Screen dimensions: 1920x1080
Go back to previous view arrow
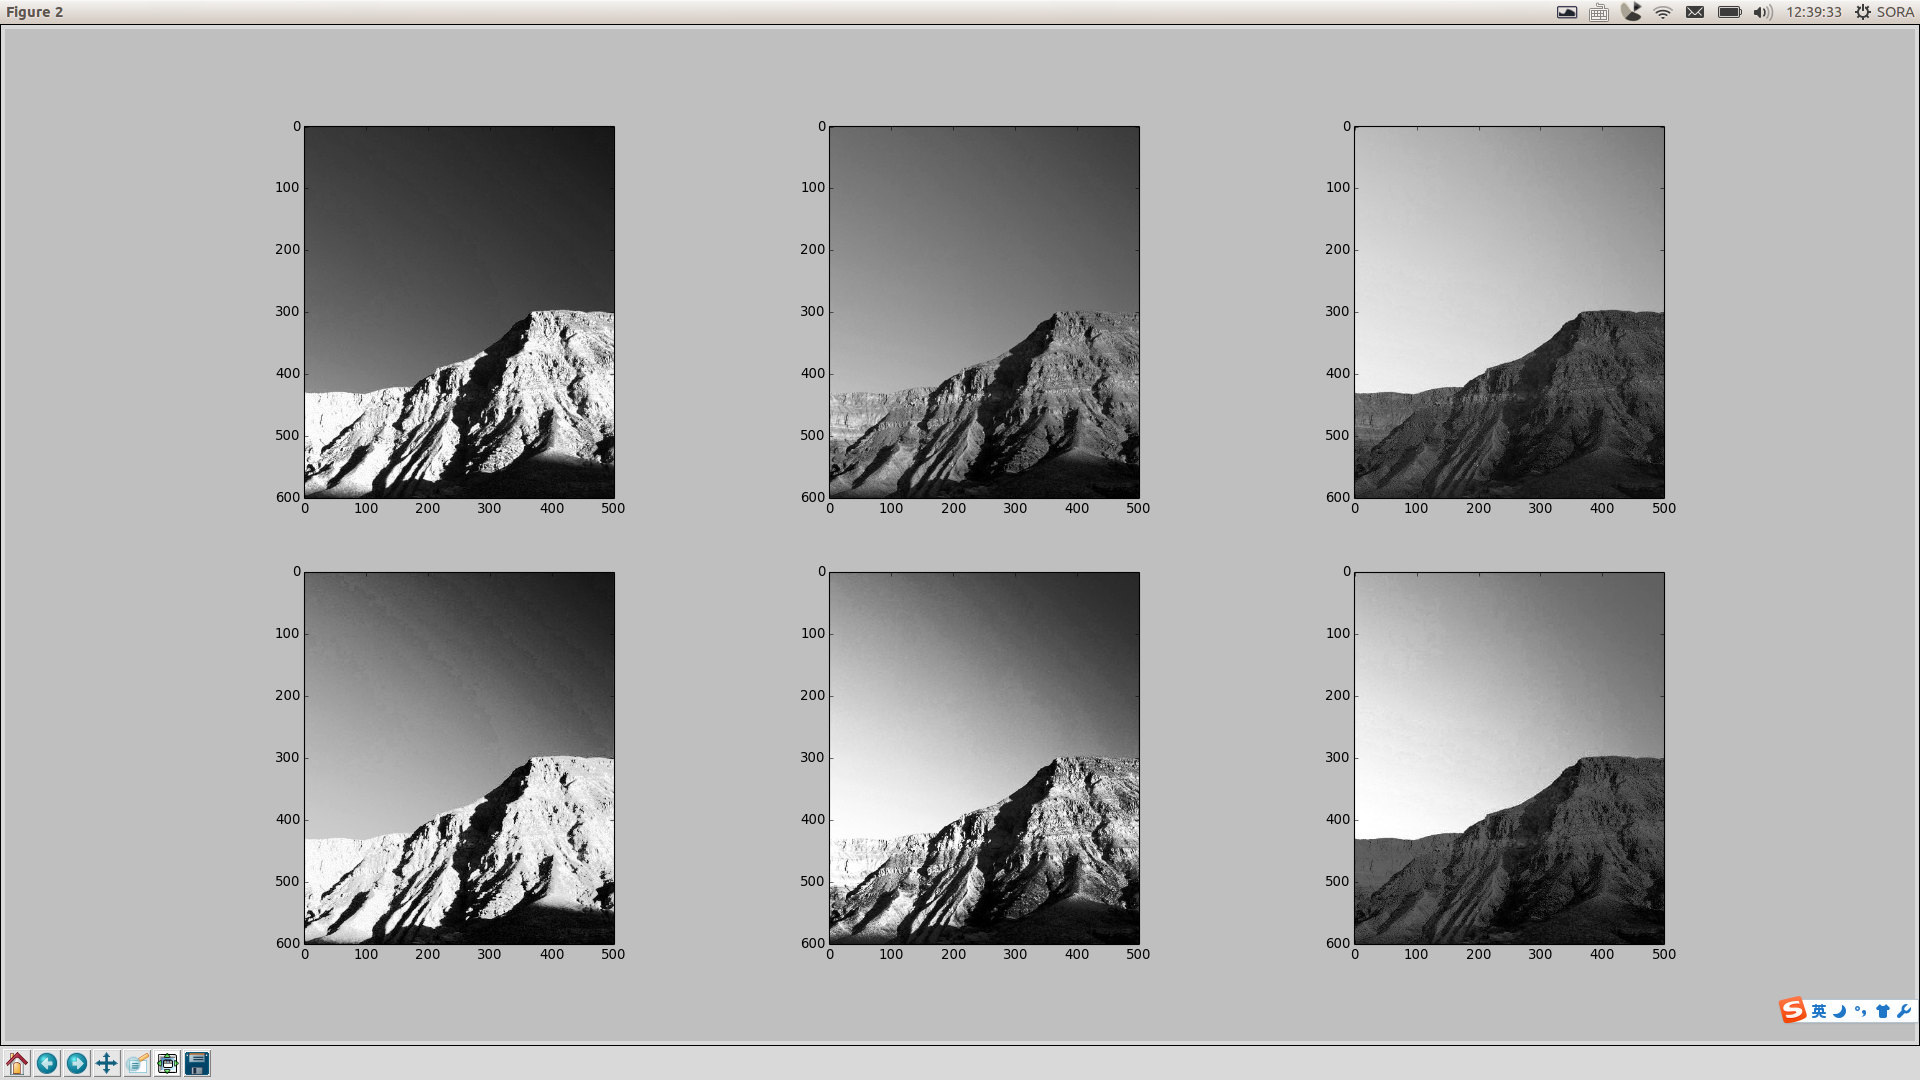(x=47, y=1063)
